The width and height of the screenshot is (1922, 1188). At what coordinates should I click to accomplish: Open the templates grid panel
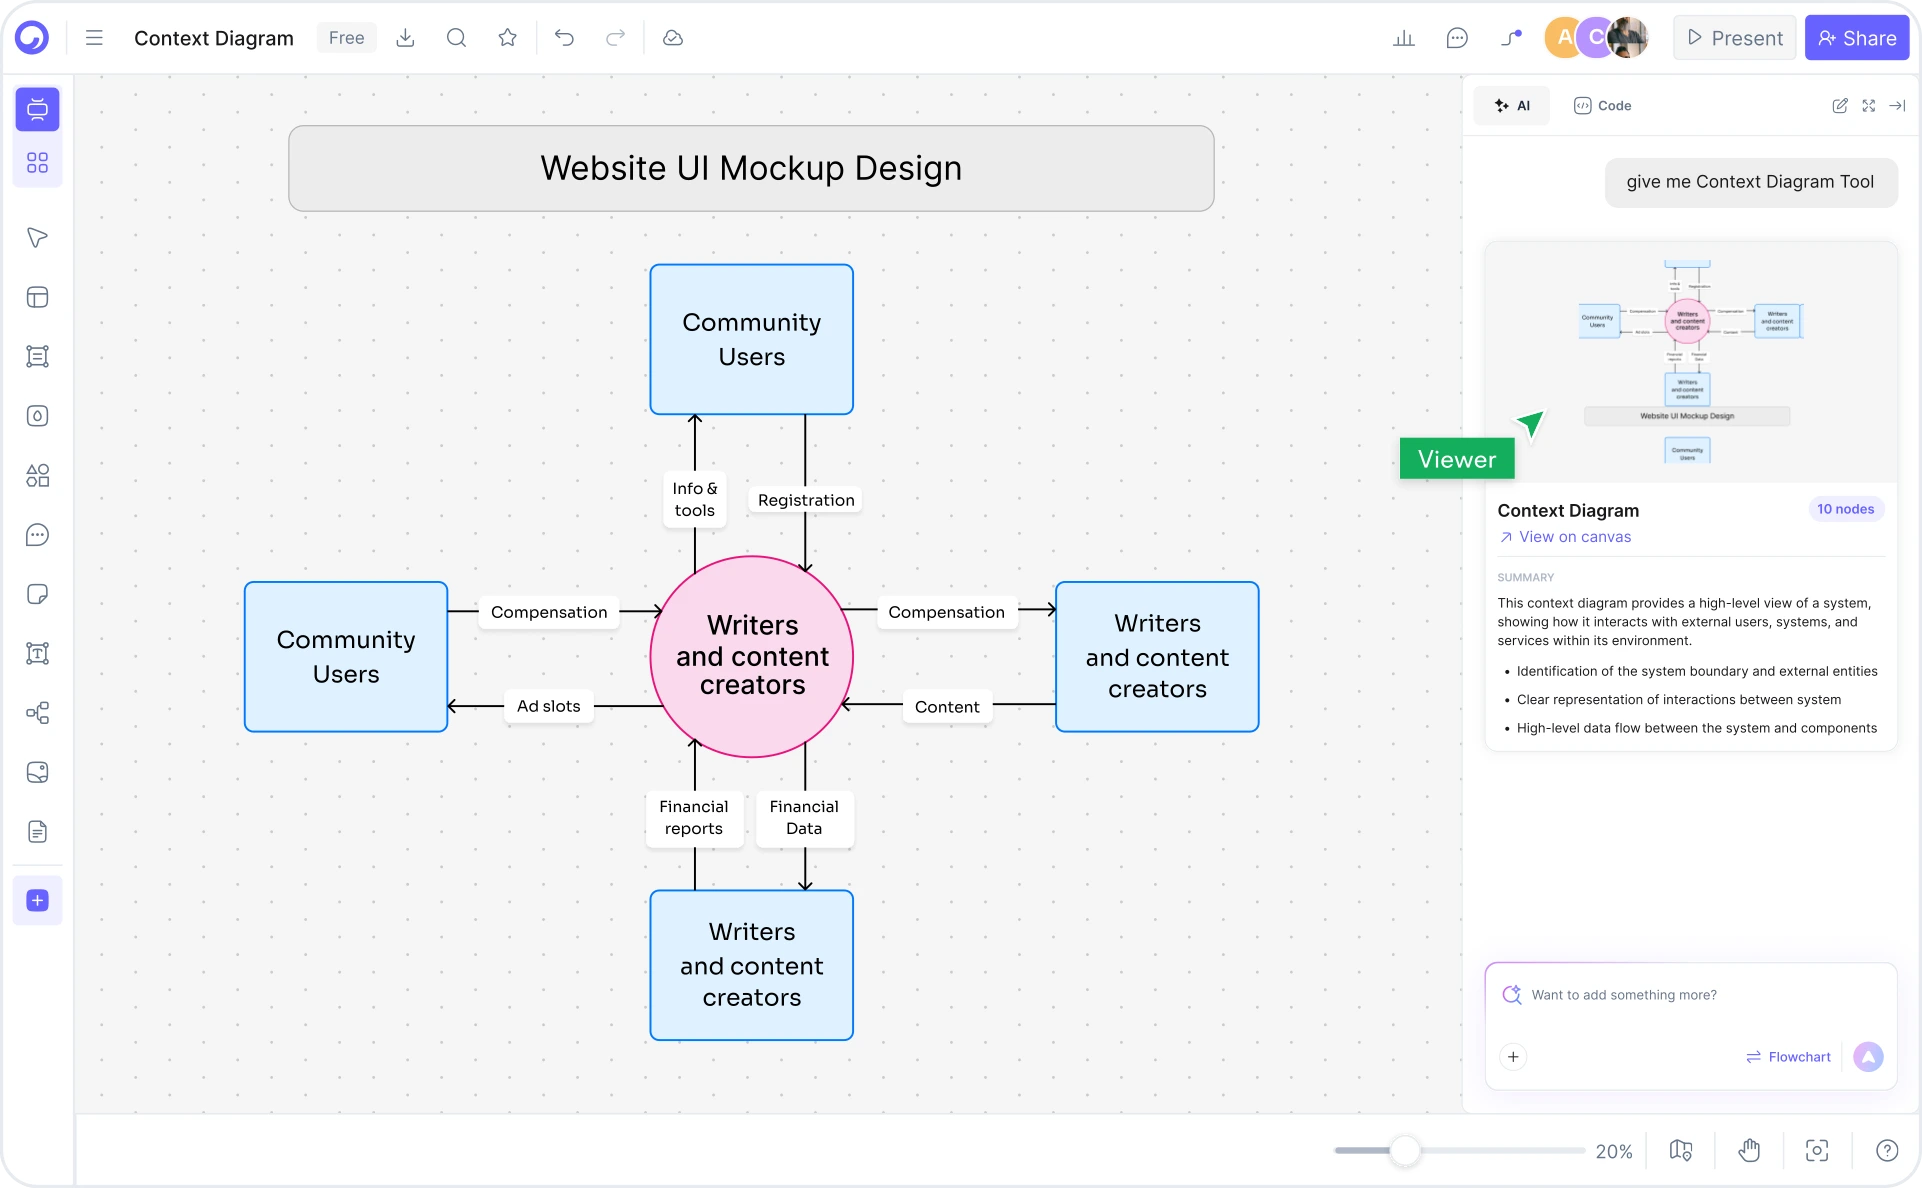[x=37, y=162]
